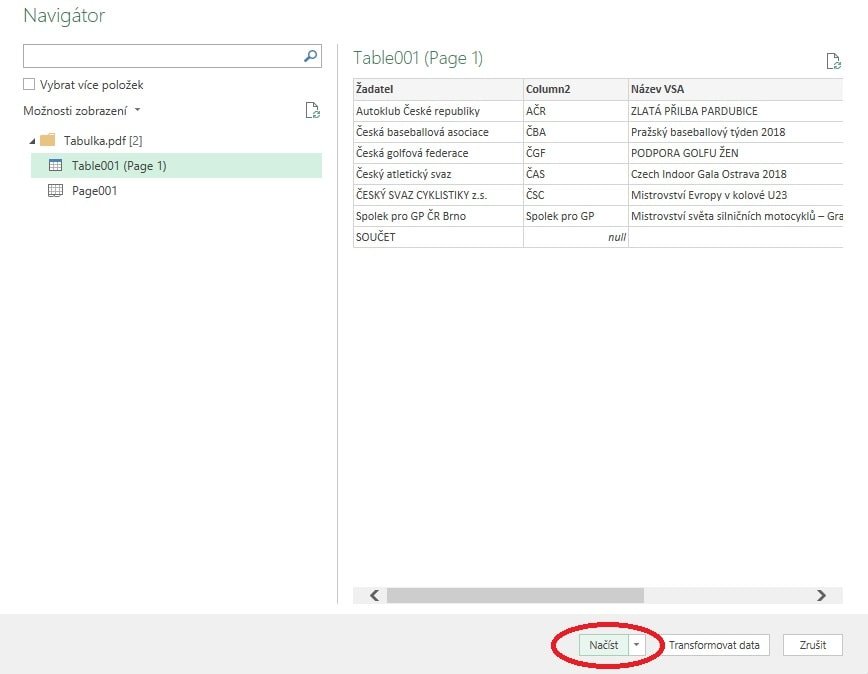Screen dimensions: 868x674
Task: Click the SOUČET cell
Action: pos(438,237)
